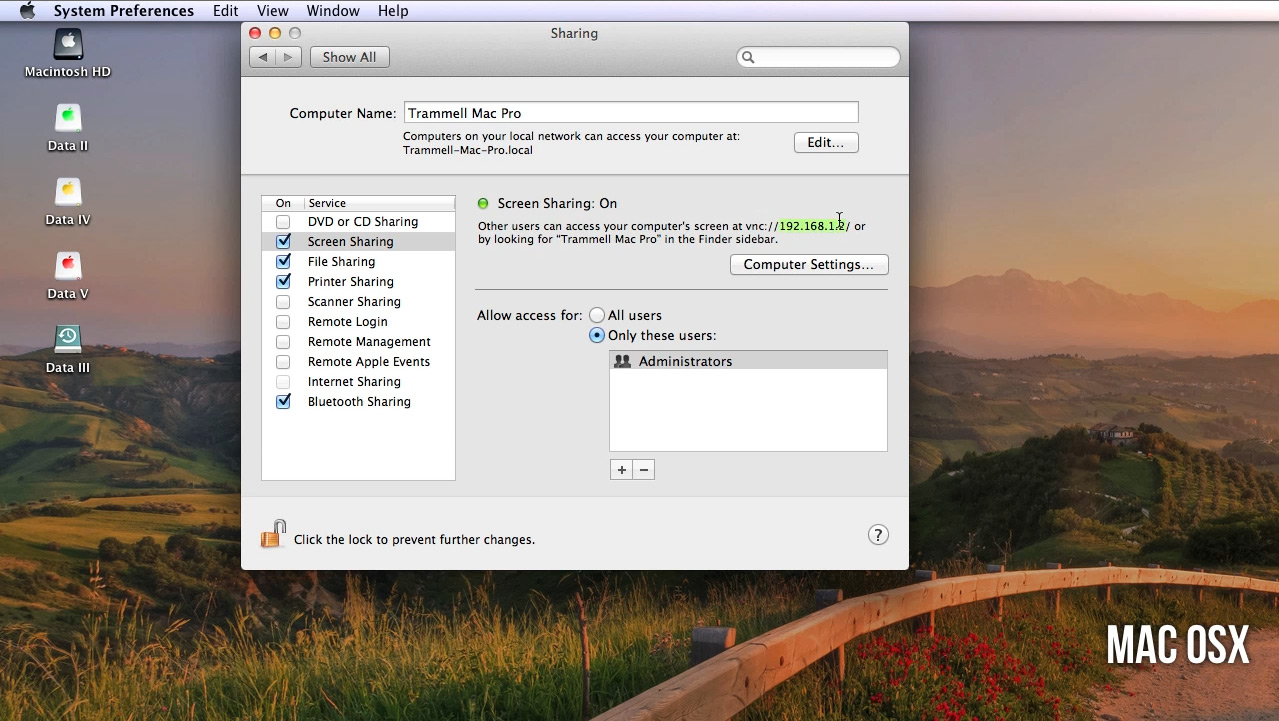Uncheck Bluetooth Sharing

point(283,401)
